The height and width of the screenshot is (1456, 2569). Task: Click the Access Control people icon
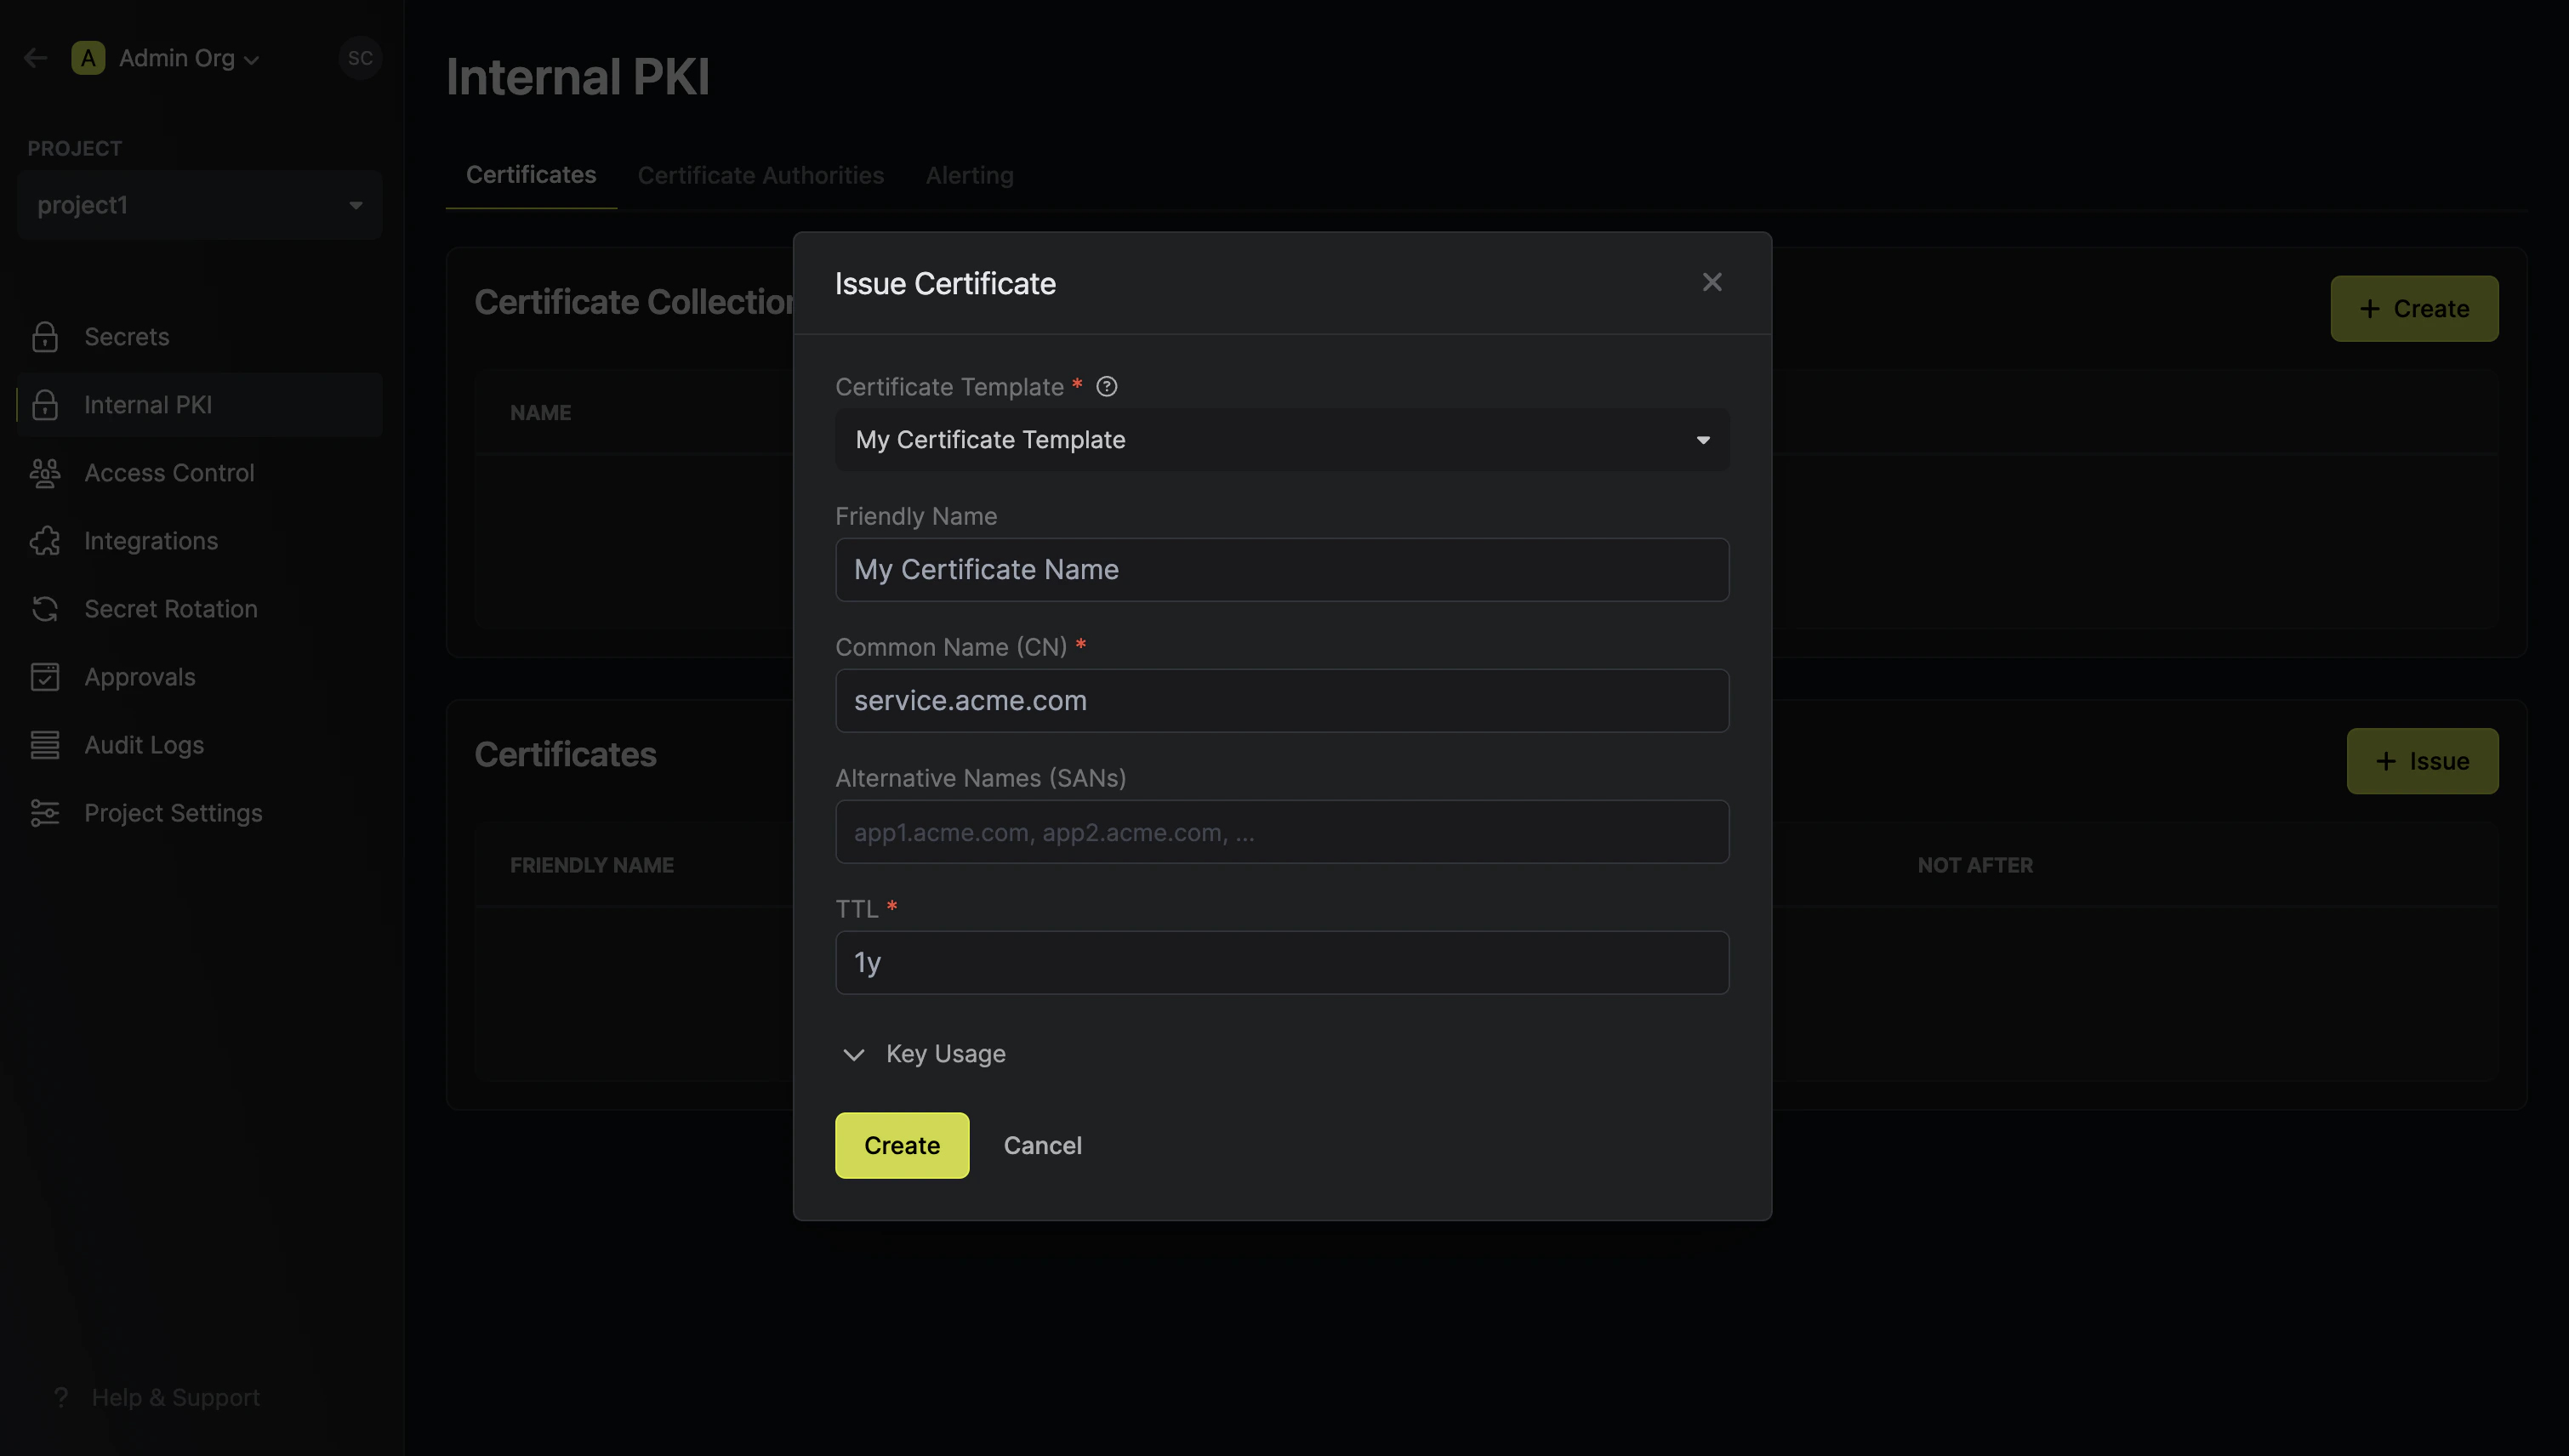pos(45,473)
